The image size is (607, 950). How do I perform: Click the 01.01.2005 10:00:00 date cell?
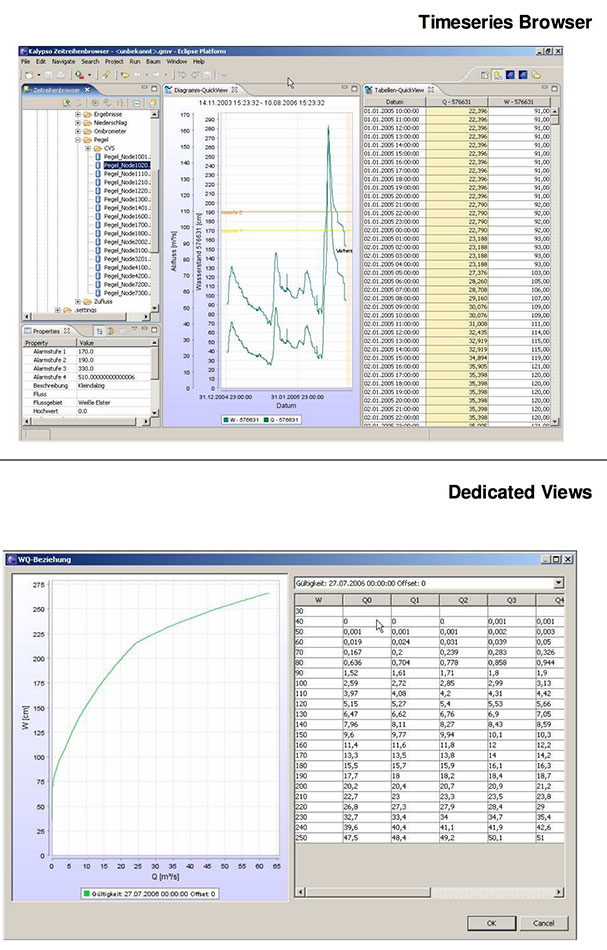394,111
